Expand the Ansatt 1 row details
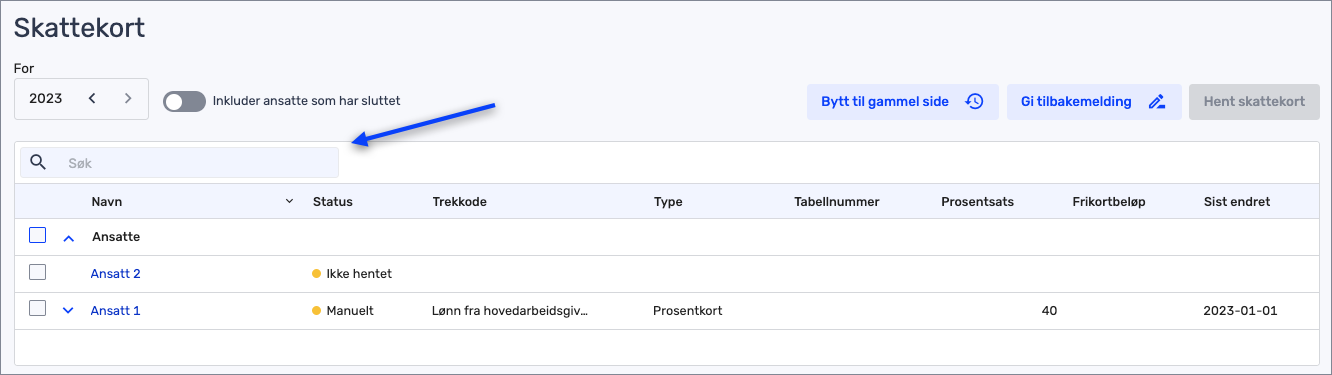The width and height of the screenshot is (1332, 375). point(69,311)
